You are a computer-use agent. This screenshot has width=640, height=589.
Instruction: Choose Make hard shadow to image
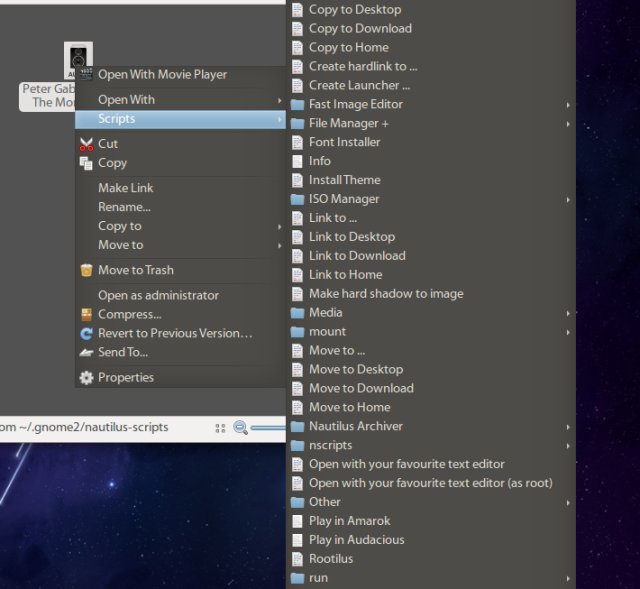coord(385,294)
